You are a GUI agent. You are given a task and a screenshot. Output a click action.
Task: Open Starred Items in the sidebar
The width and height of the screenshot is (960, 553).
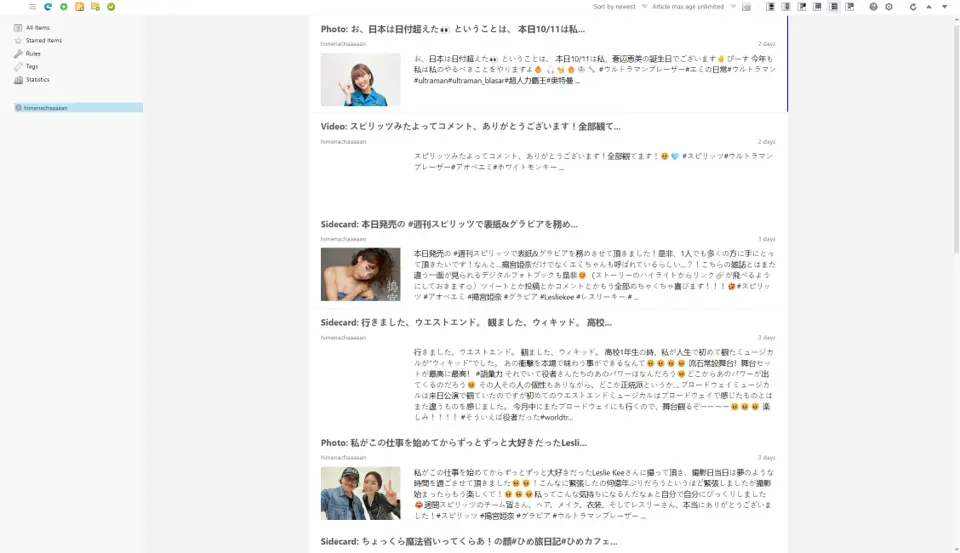pos(43,40)
